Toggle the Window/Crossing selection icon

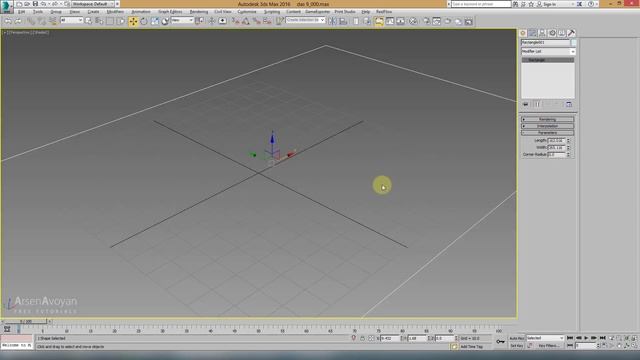121,21
